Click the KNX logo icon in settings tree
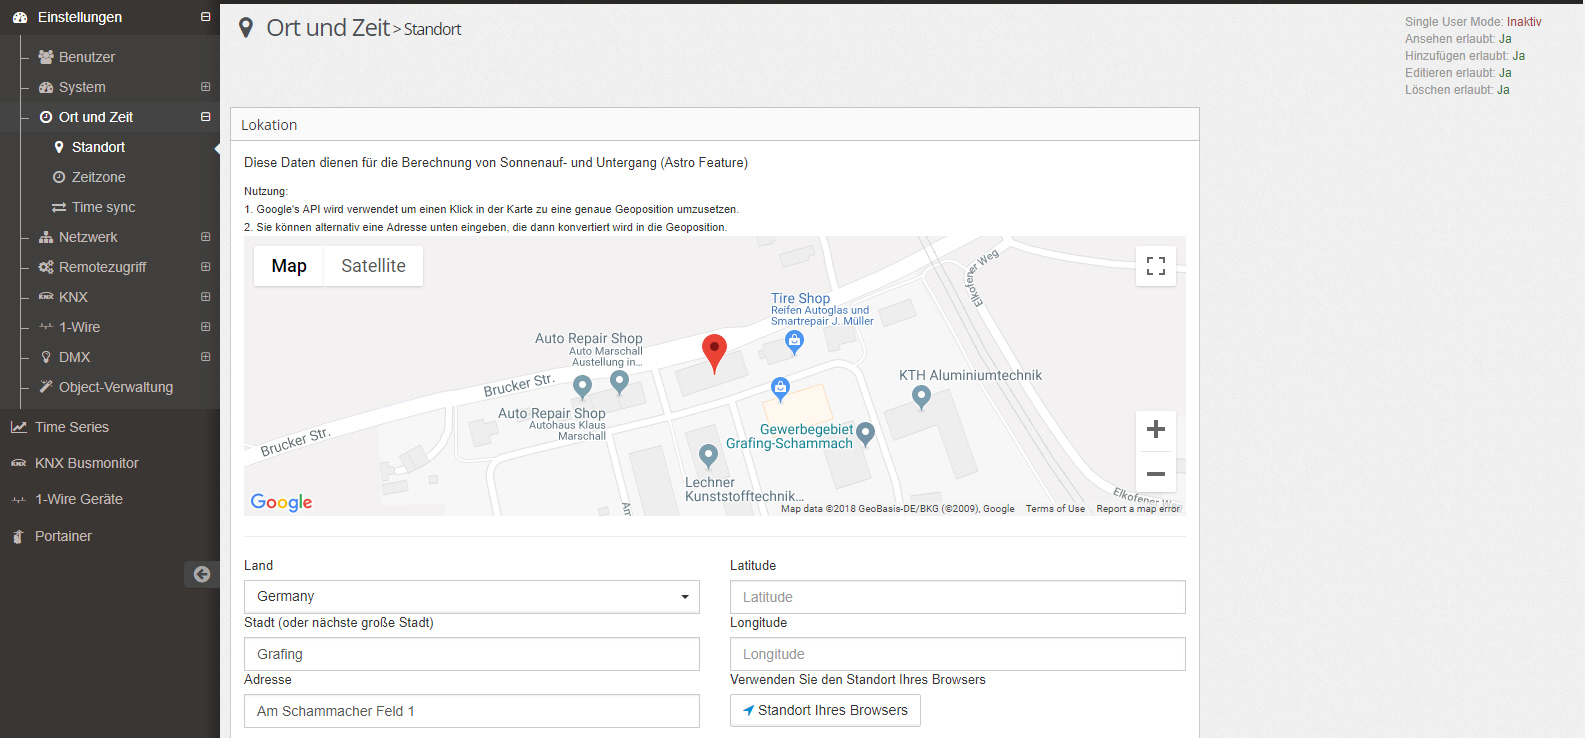 (x=46, y=297)
